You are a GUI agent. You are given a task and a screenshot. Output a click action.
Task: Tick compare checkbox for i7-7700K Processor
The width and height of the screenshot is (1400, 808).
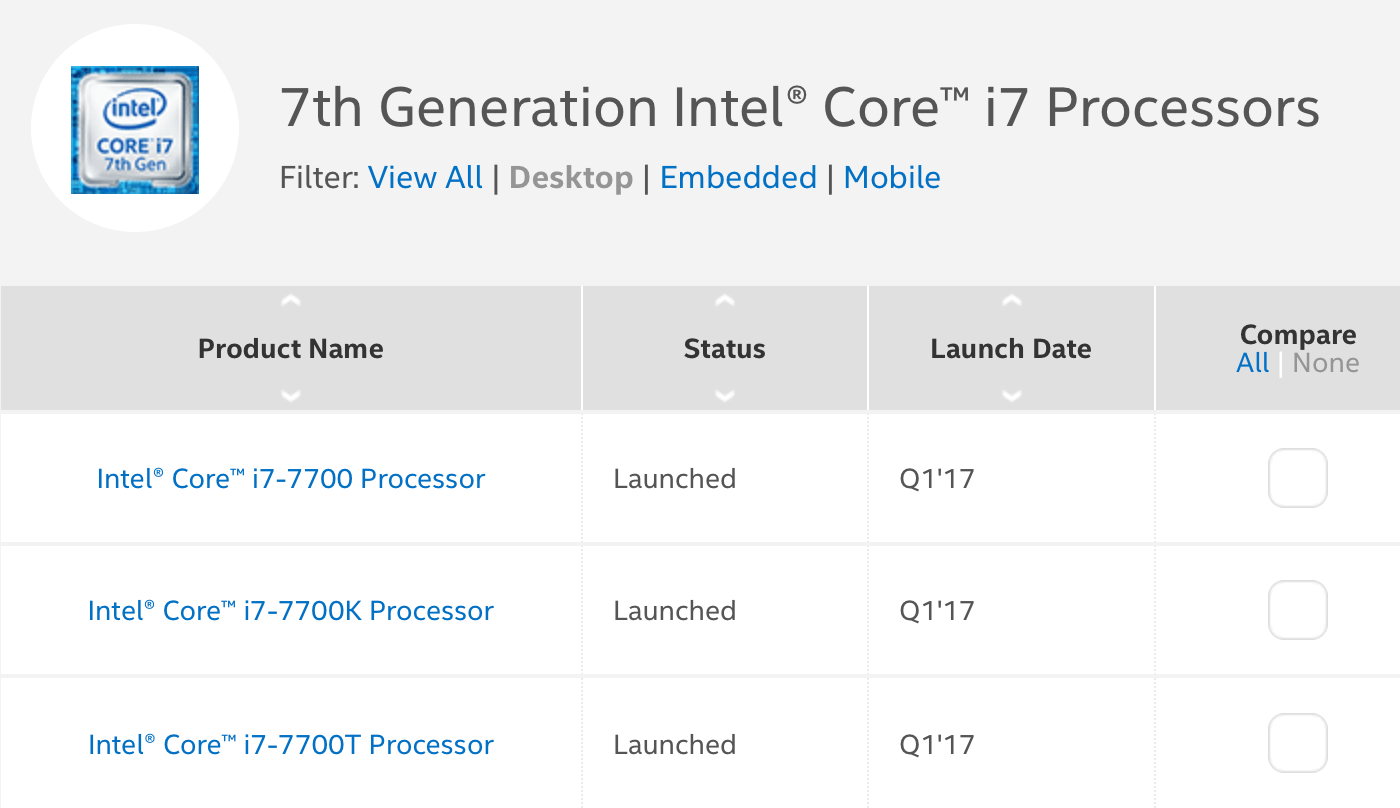(1297, 610)
